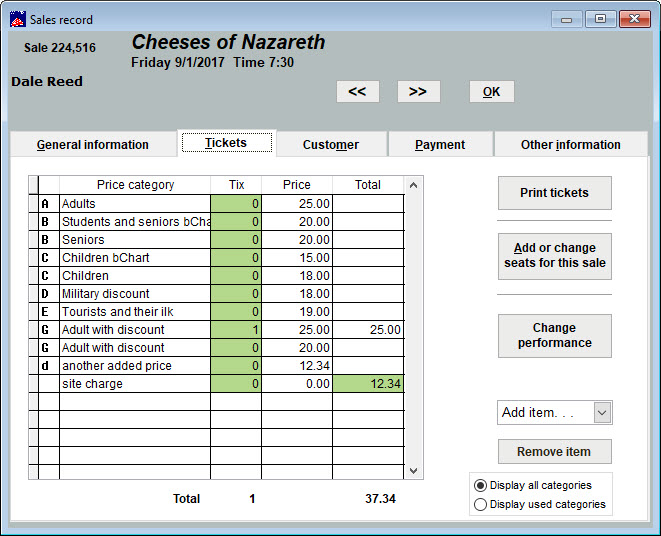Viewport: 661px width, 536px height.
Task: Click the Tix cell for Adults
Action: click(x=236, y=204)
